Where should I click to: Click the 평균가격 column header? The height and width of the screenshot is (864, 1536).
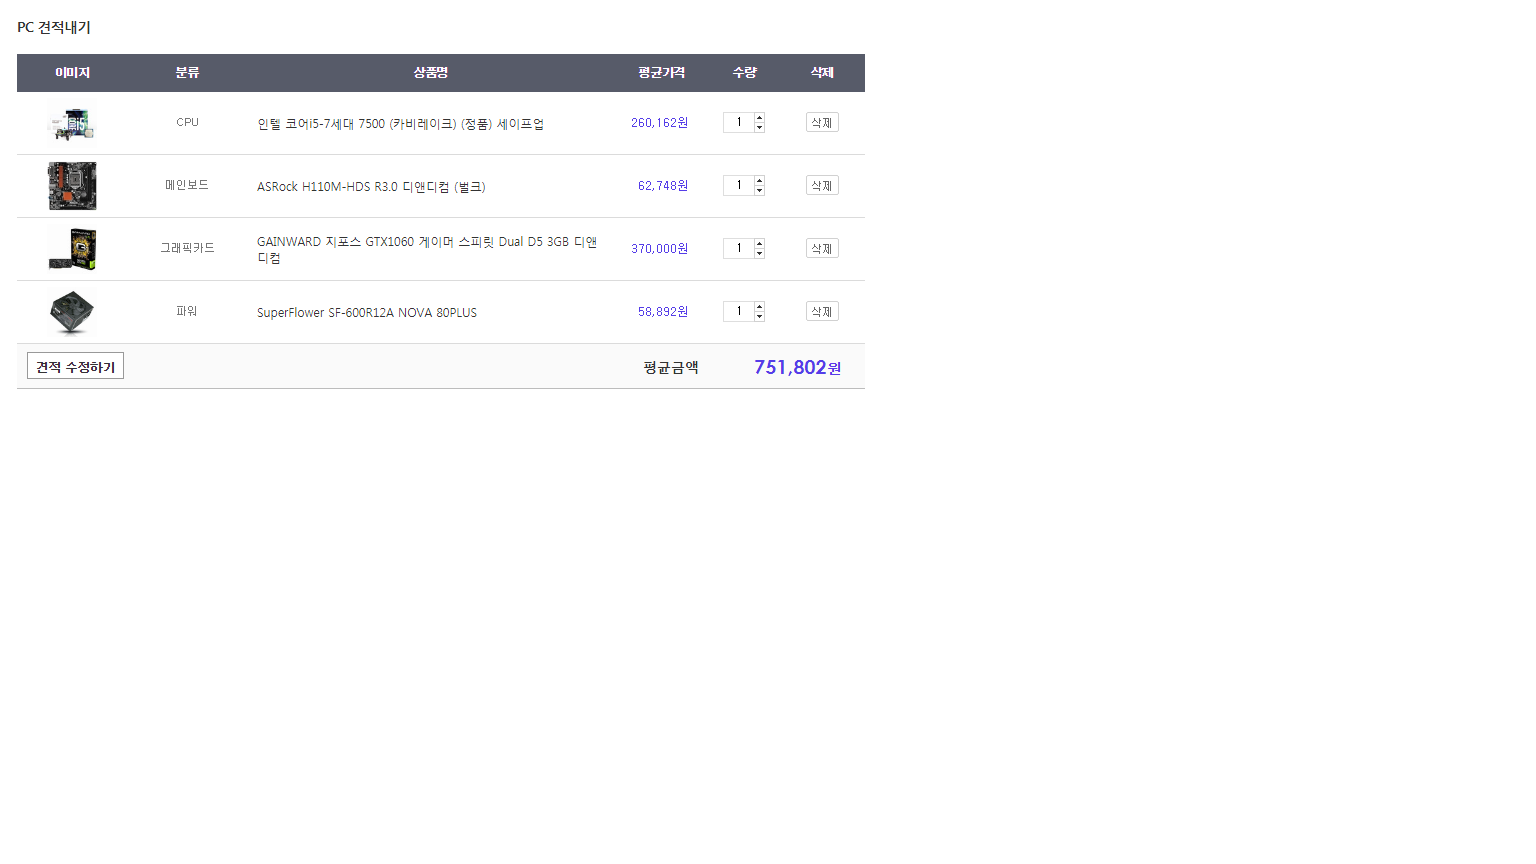[x=662, y=73]
